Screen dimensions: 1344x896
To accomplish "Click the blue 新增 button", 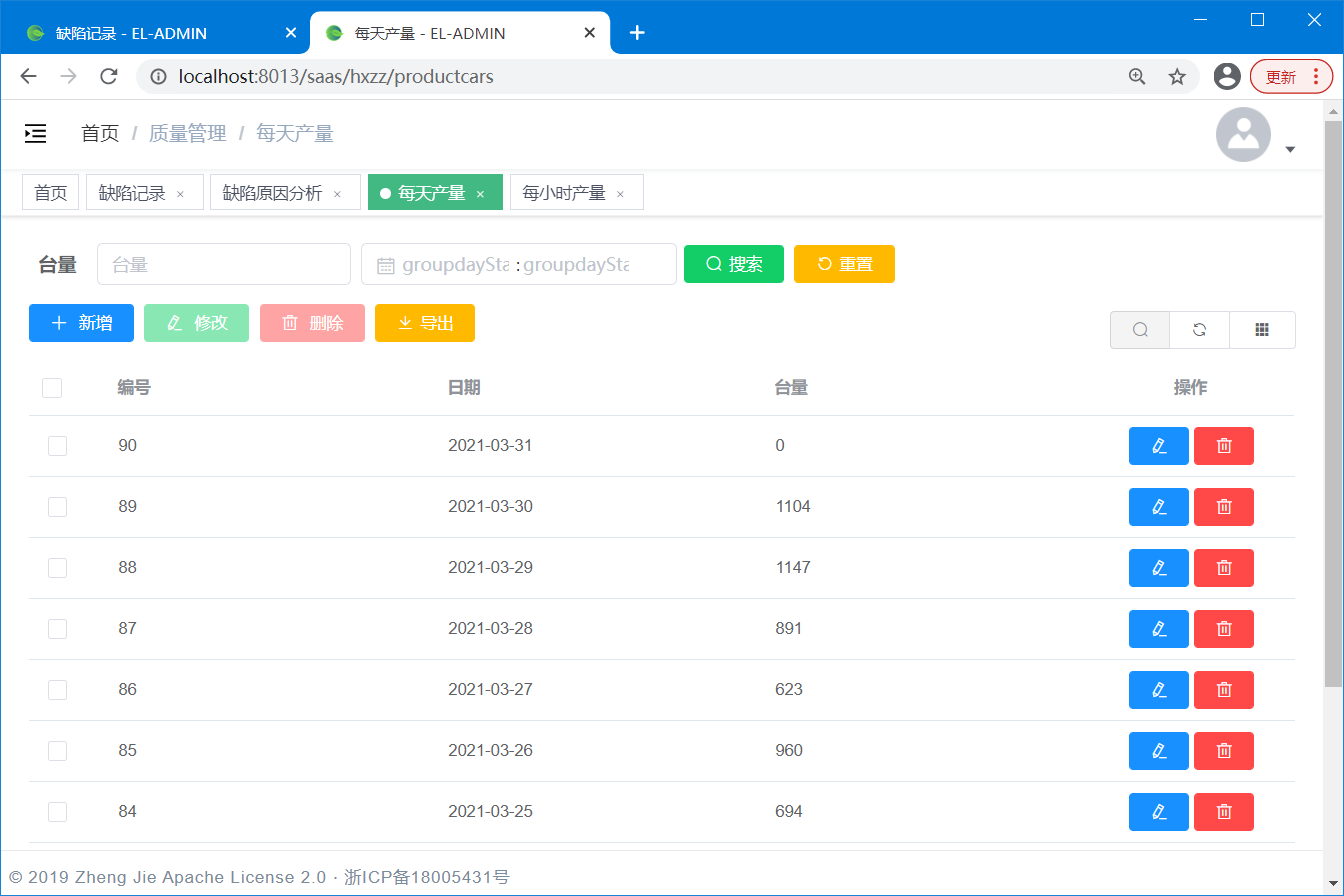I will click(81, 323).
